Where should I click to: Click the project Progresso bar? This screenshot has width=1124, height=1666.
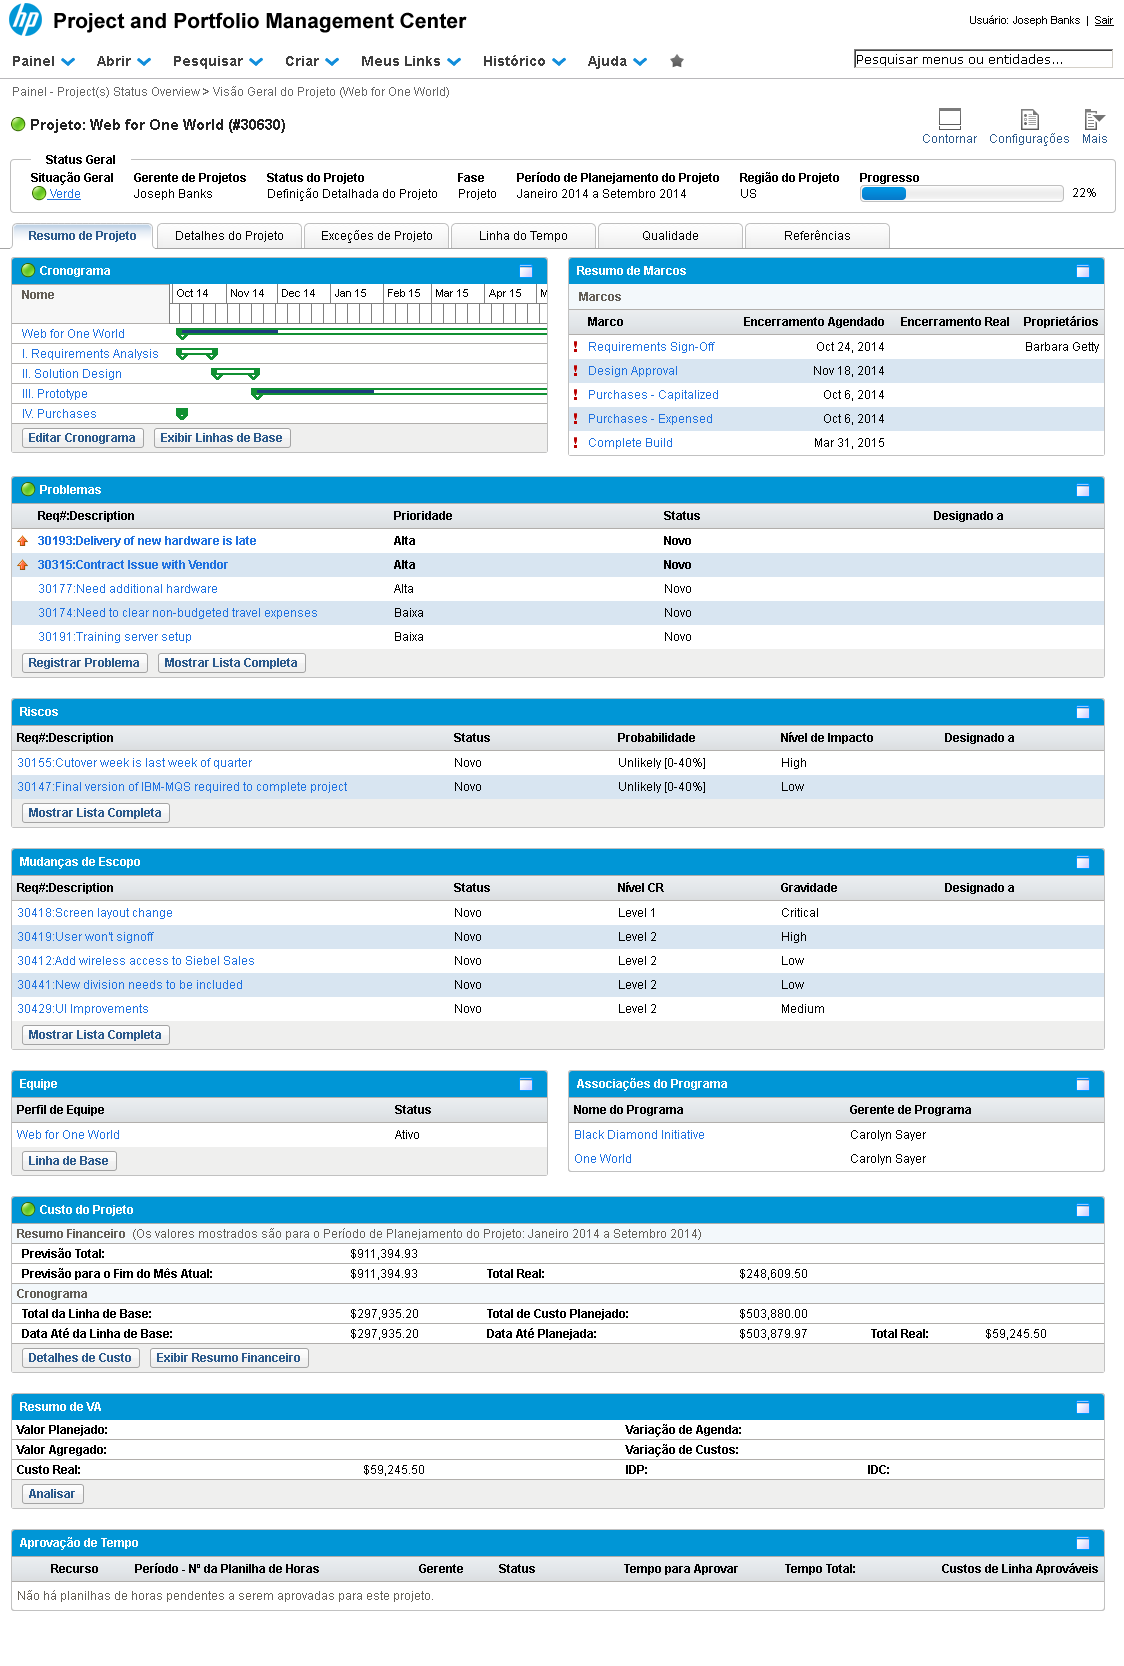961,194
